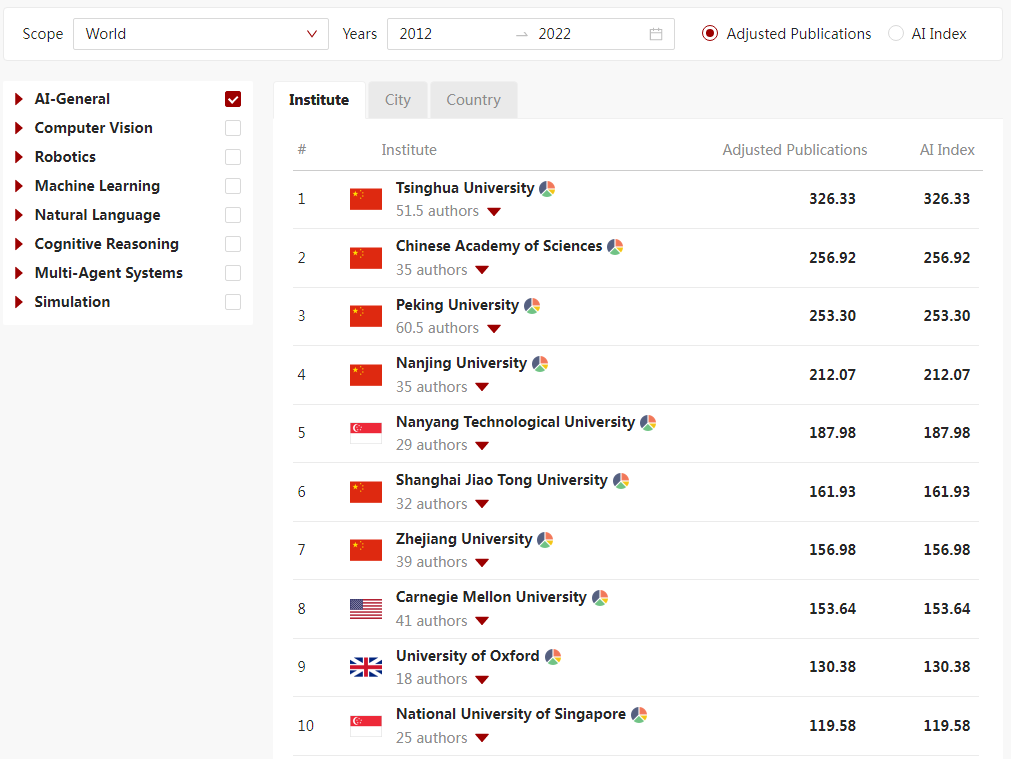This screenshot has width=1011, height=759.
Task: Click the calendar icon in Years field
Action: pyautogui.click(x=656, y=34)
